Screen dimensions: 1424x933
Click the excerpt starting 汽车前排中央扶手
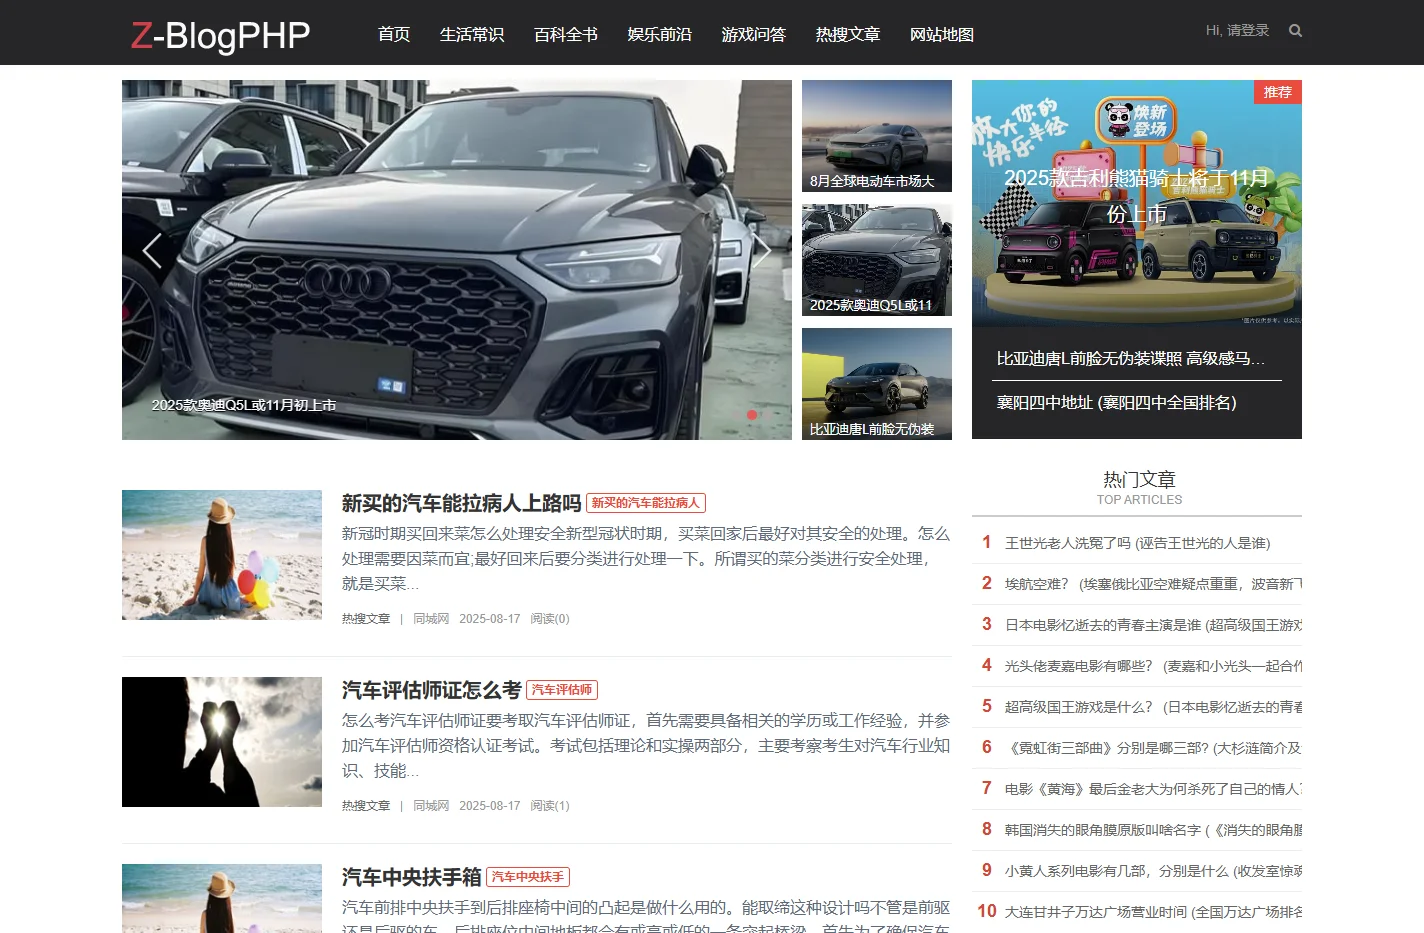coord(646,918)
